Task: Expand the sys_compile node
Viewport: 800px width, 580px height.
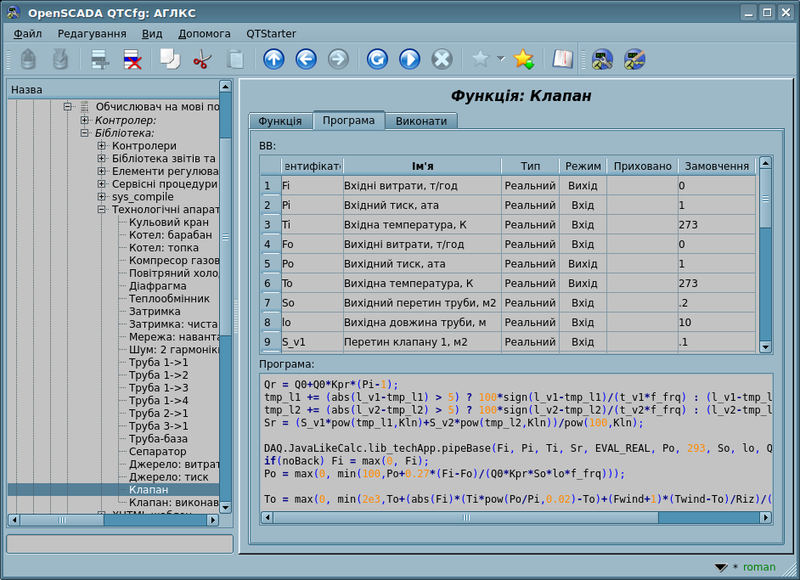Action: (x=102, y=196)
